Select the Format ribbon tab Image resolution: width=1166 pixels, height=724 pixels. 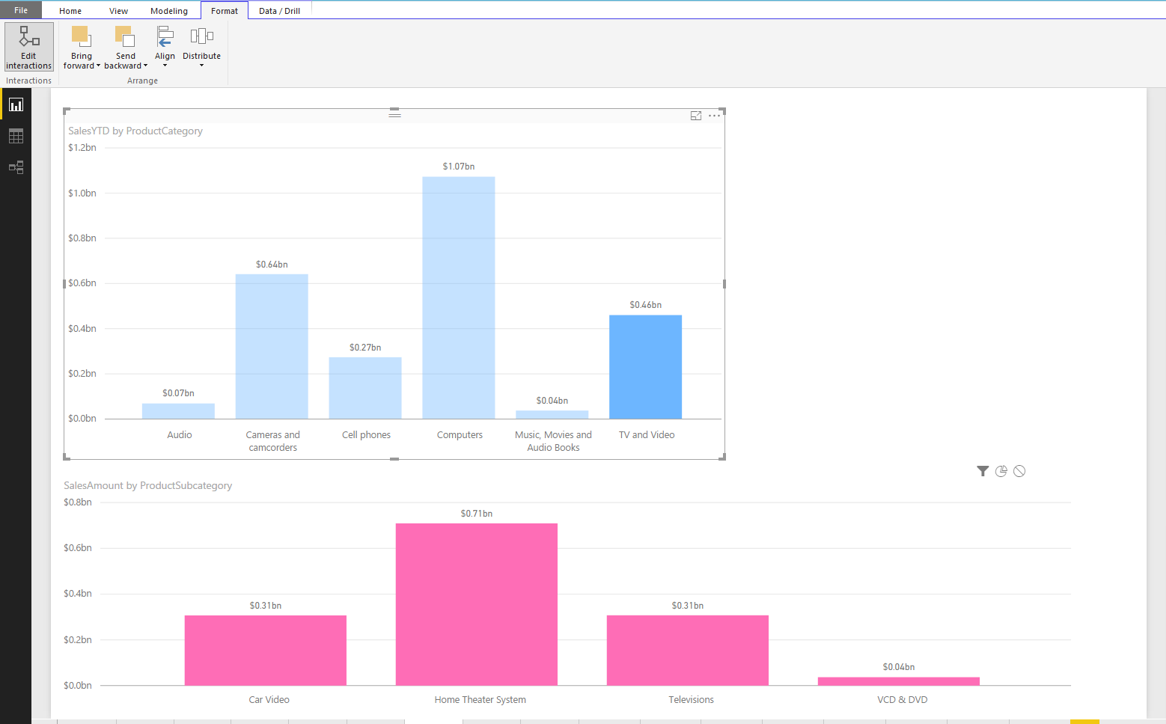(225, 11)
